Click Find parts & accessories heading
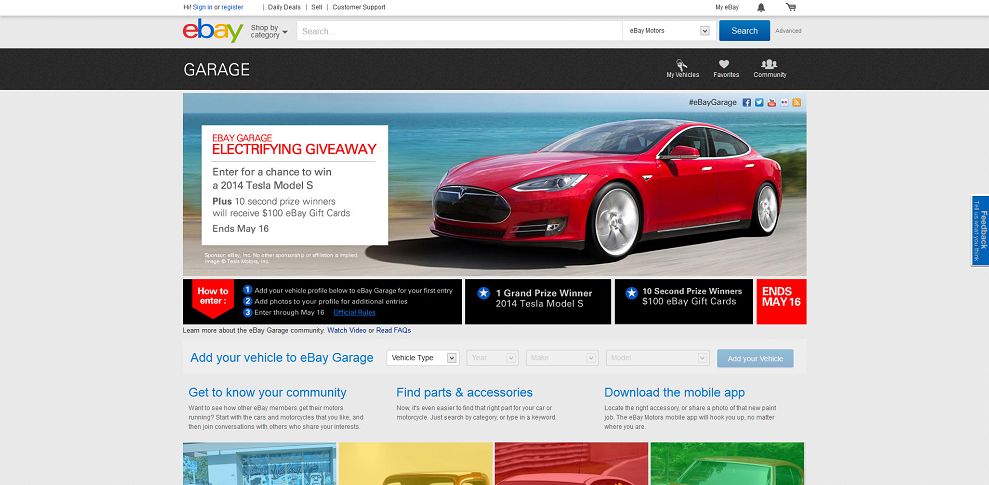The height and width of the screenshot is (485, 989). (464, 392)
